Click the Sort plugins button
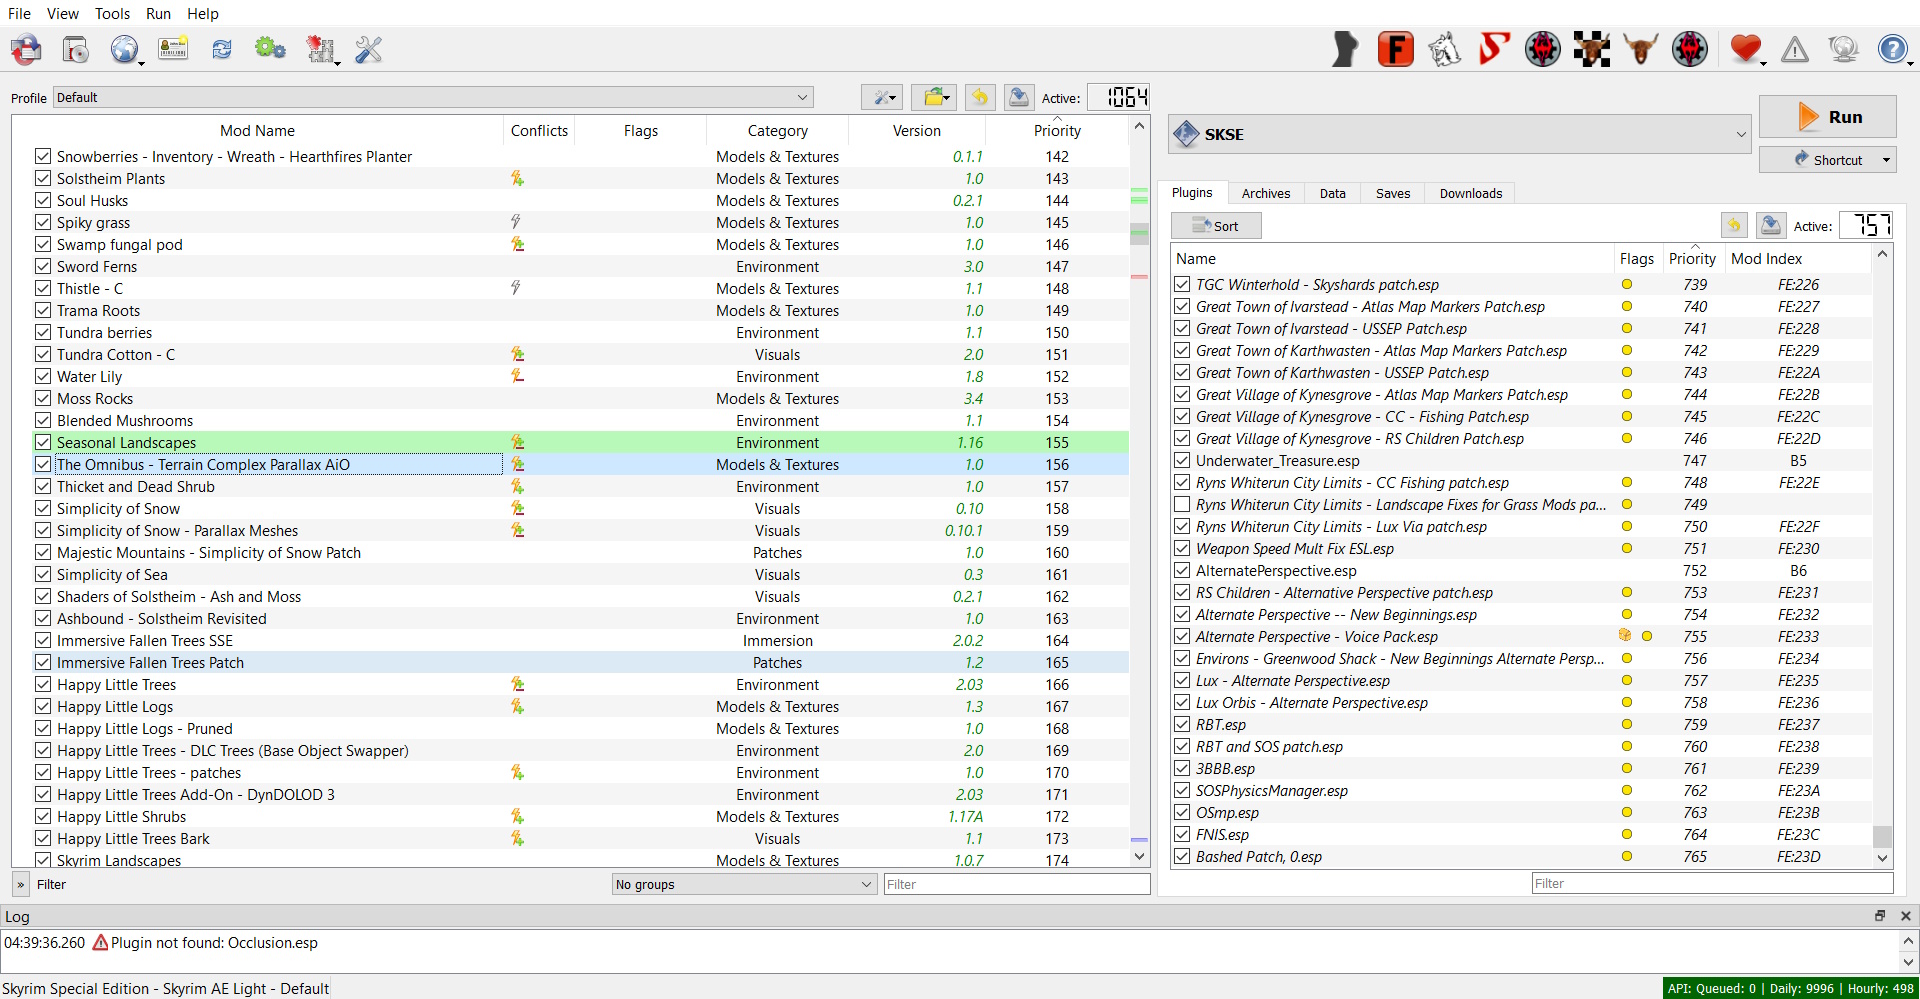The width and height of the screenshot is (1920, 999). (x=1216, y=226)
